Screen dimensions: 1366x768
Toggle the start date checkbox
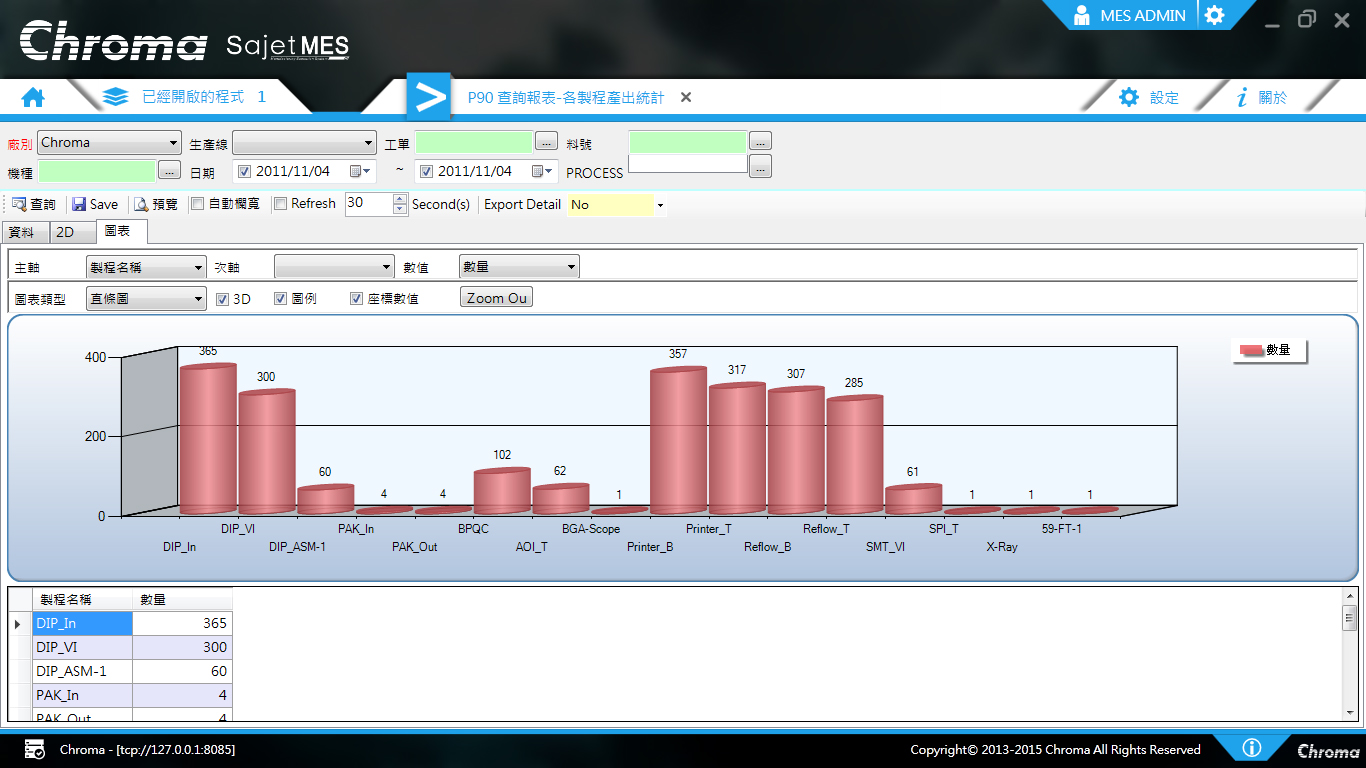pos(245,171)
